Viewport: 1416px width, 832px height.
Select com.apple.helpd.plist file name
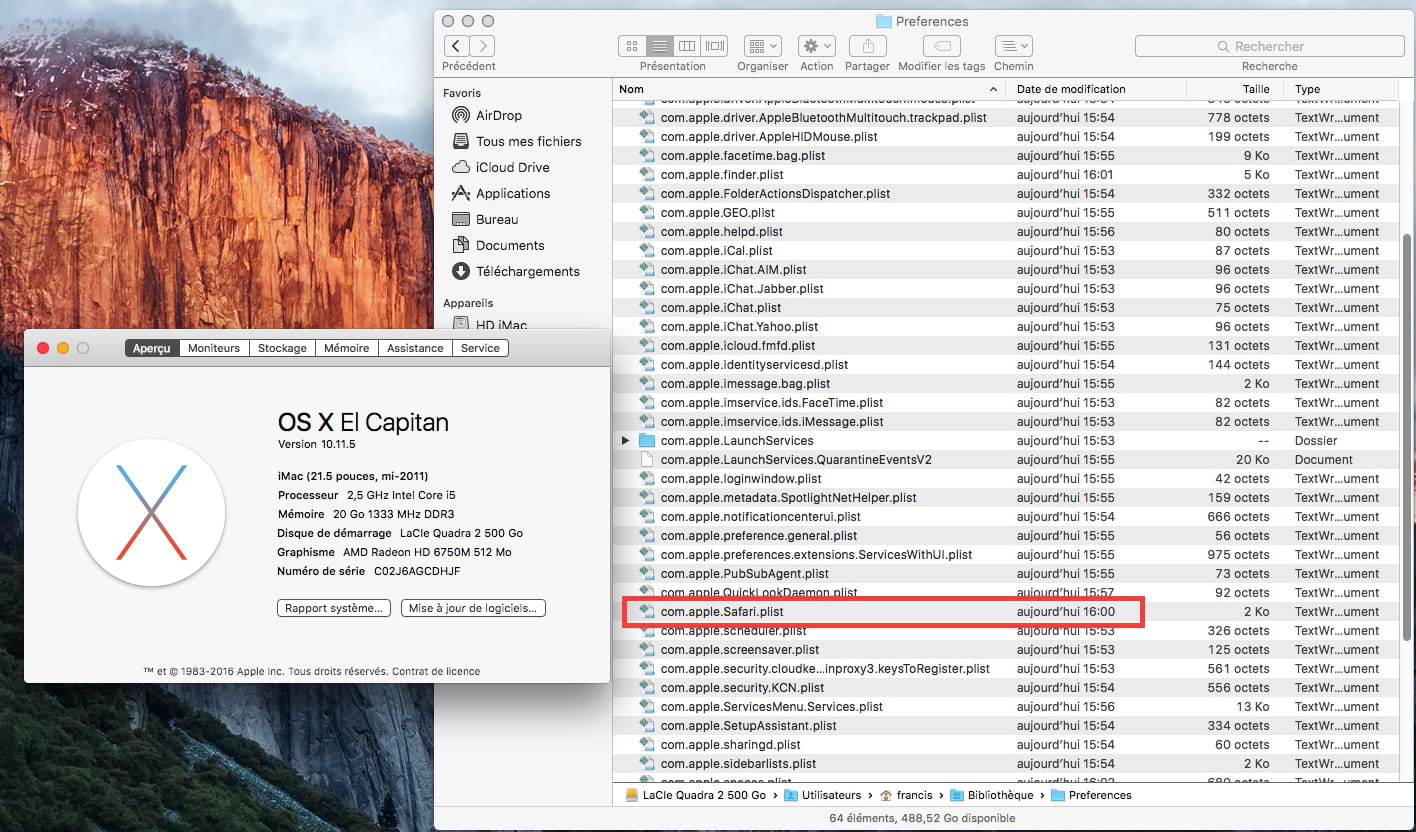click(721, 232)
